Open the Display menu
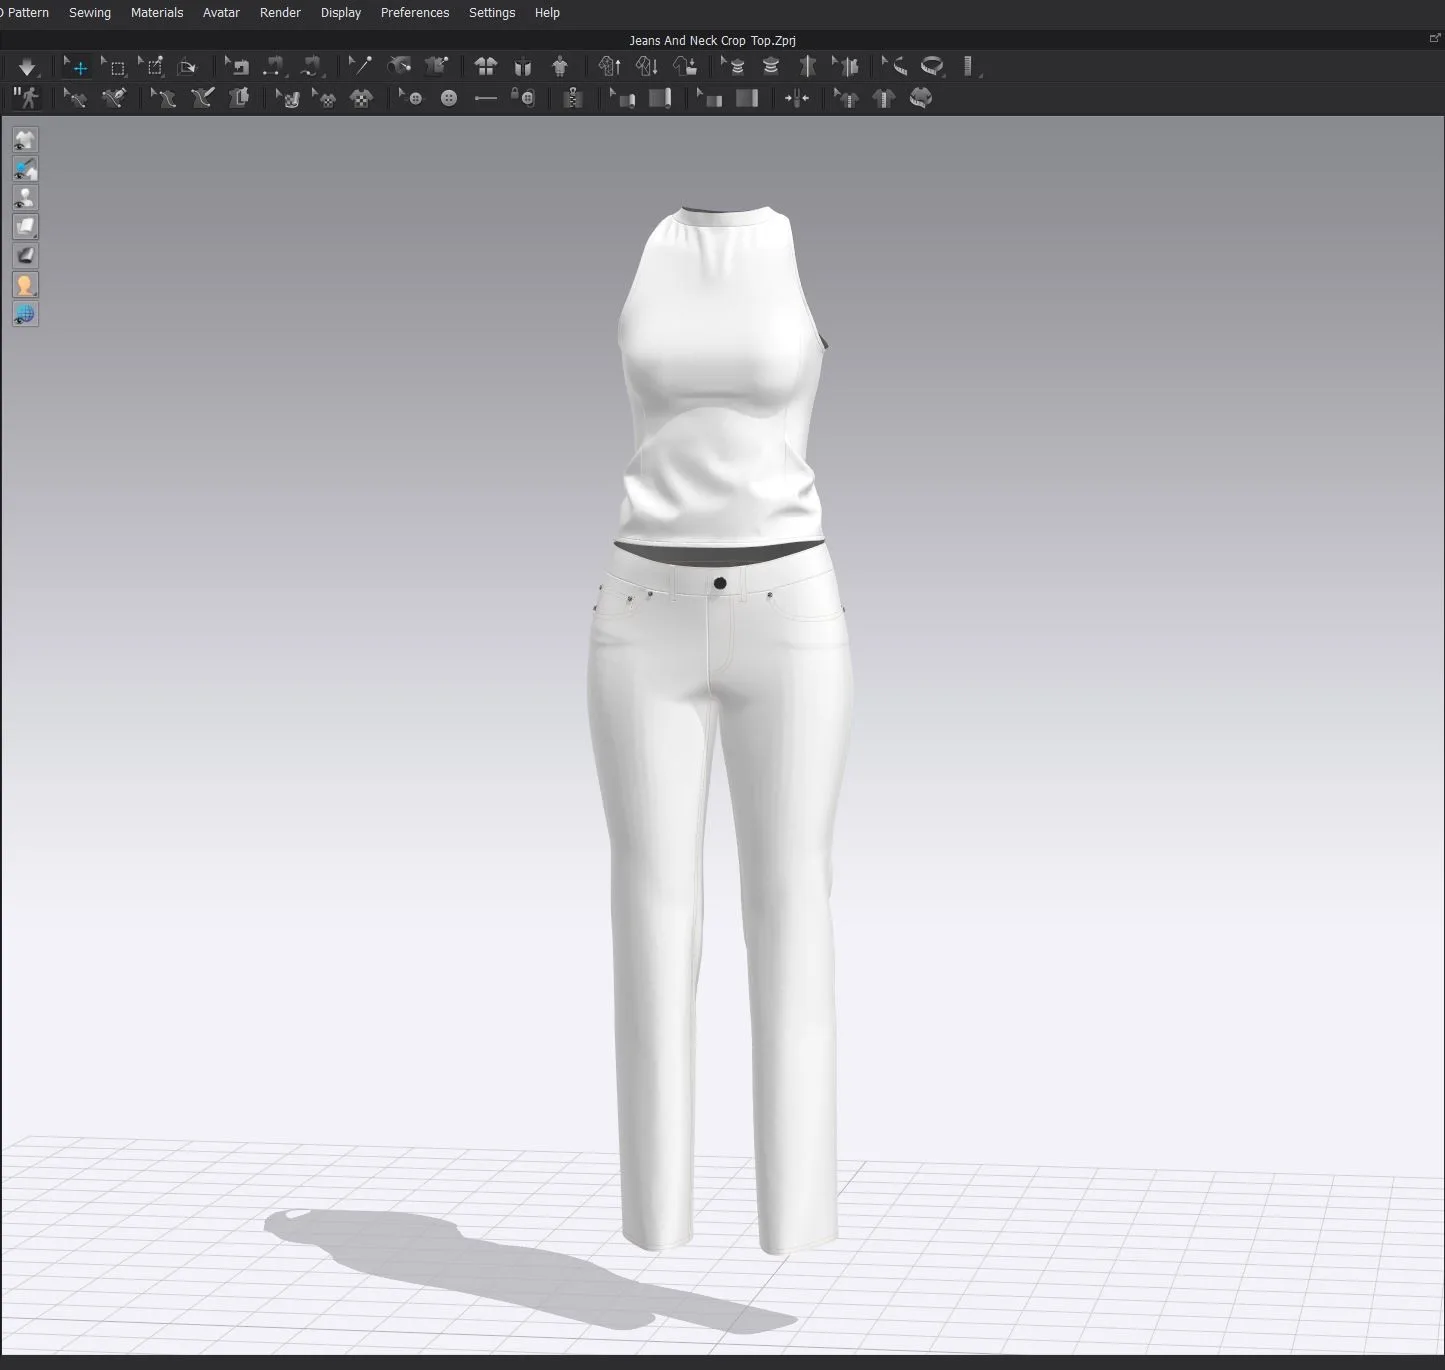1445x1370 pixels. tap(341, 13)
